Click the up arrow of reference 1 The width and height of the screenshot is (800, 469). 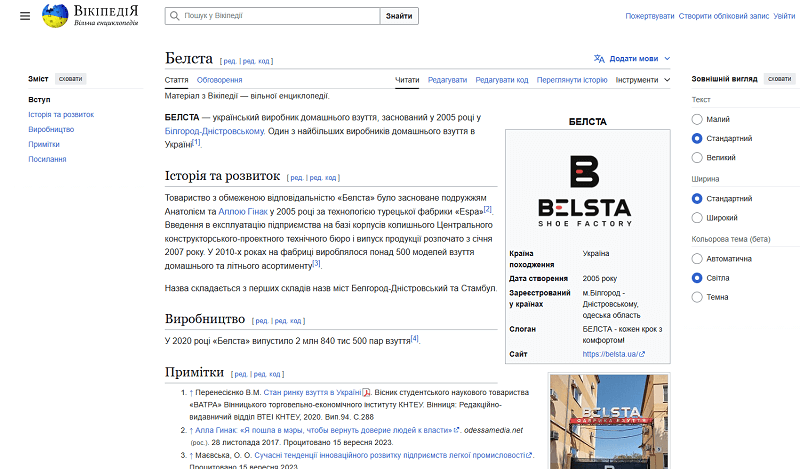191,393
